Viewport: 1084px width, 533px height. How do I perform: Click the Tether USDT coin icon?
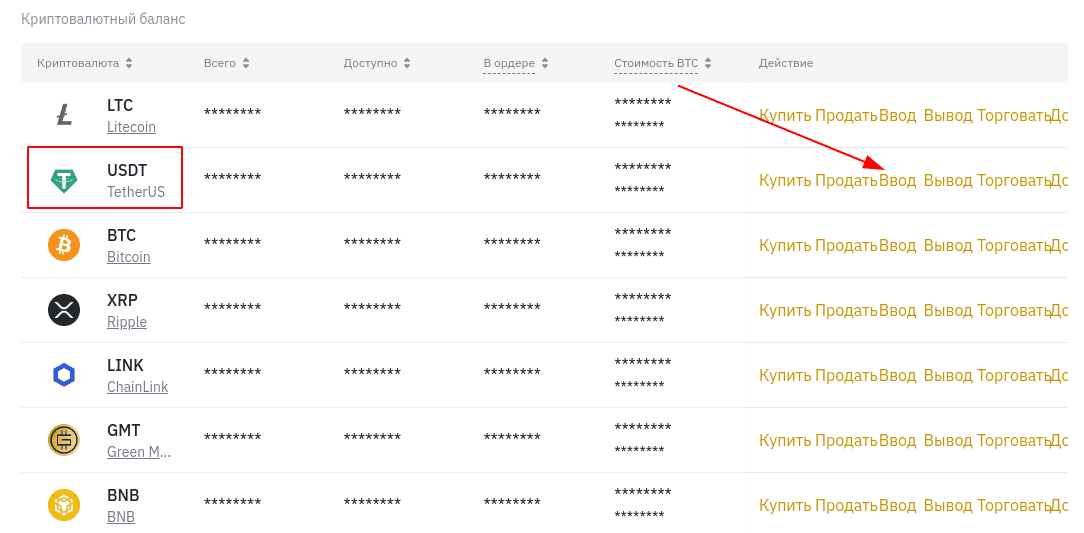[64, 180]
